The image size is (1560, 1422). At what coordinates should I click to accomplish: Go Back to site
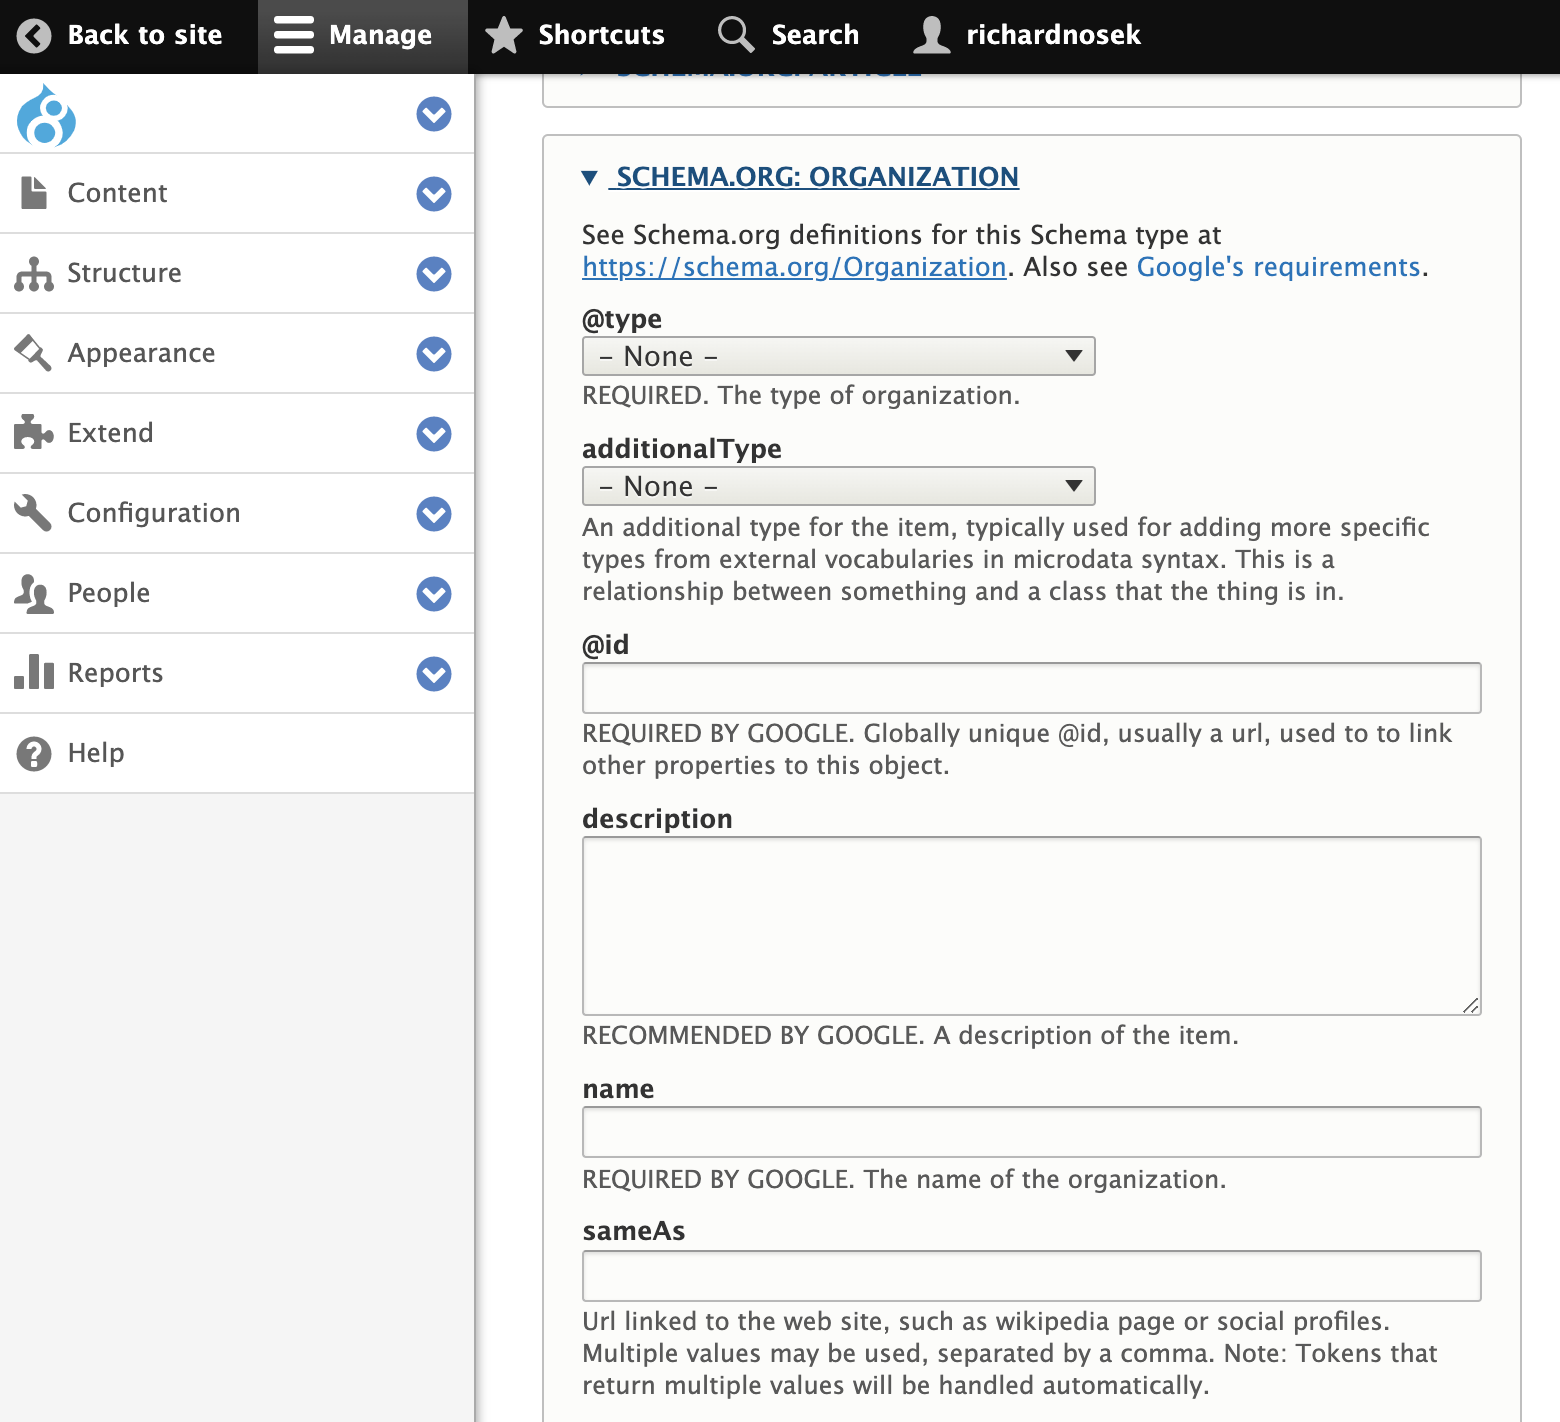coord(144,35)
